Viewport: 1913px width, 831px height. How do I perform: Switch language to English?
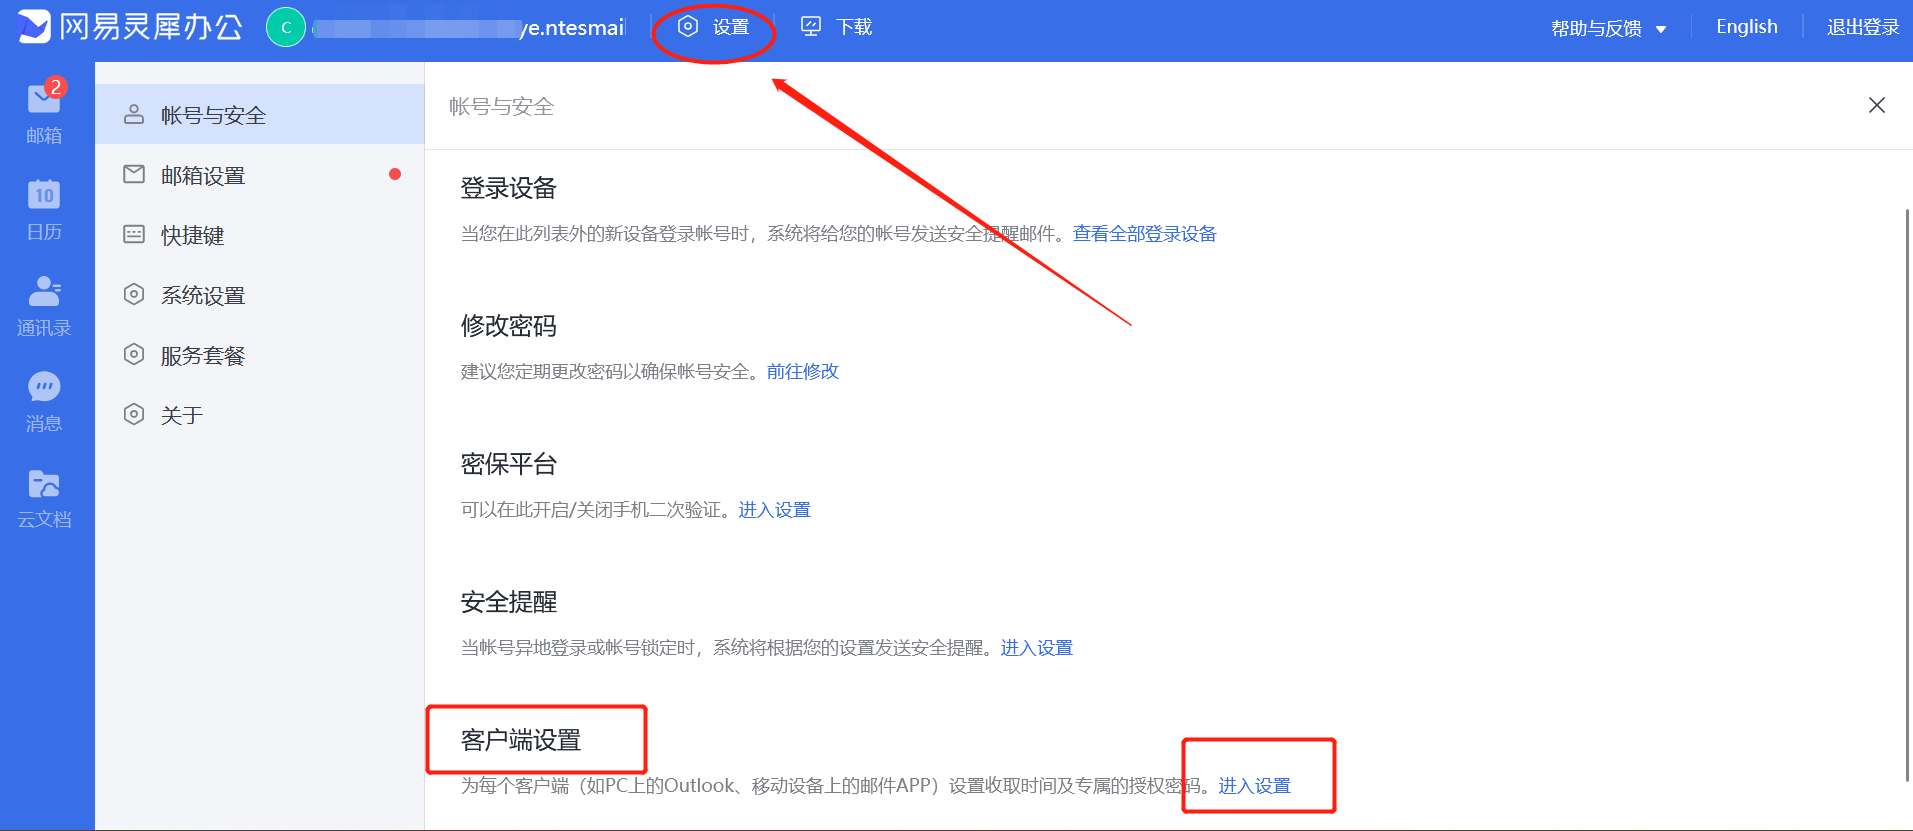coord(1746,27)
